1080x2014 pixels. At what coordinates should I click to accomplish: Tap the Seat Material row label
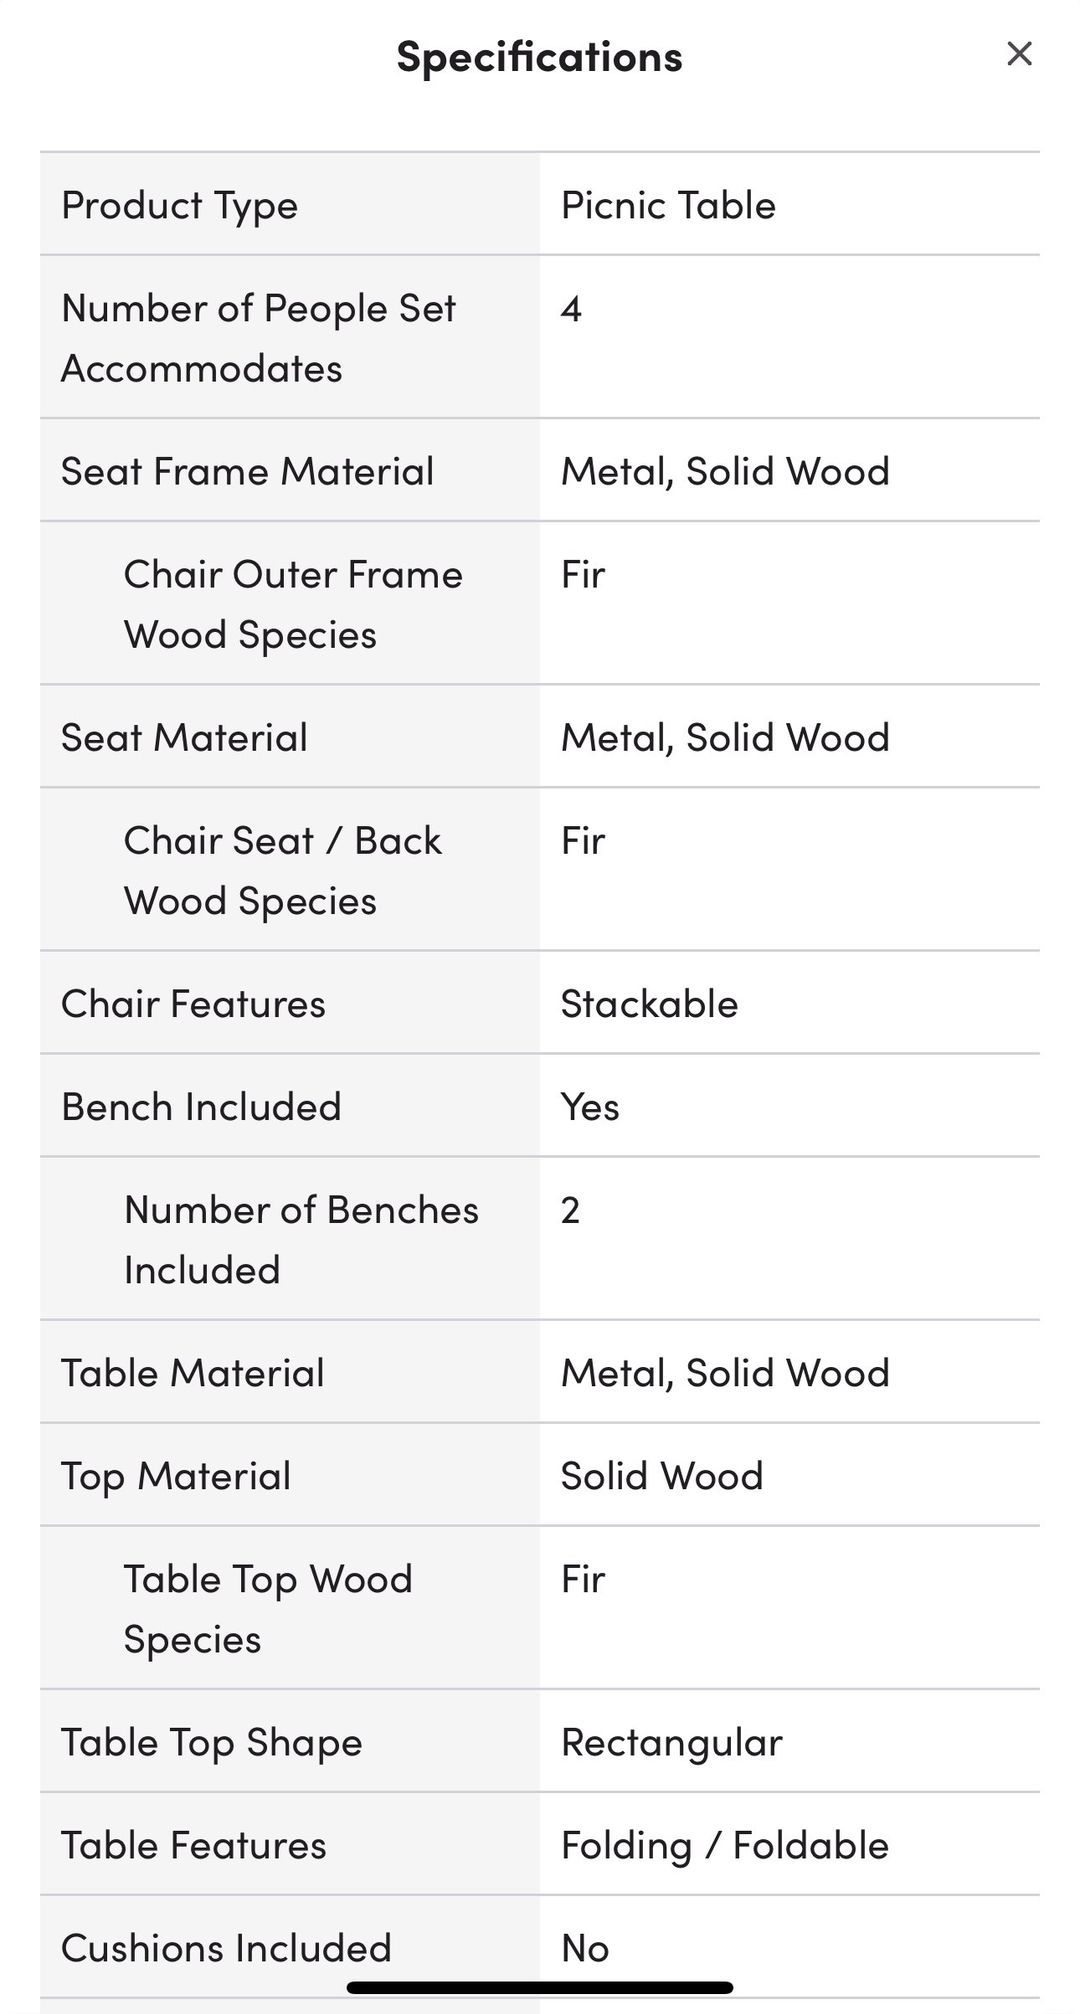point(184,737)
